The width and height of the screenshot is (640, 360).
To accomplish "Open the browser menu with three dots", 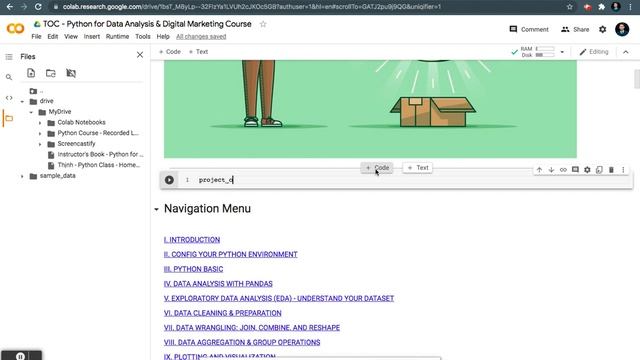I will (x=630, y=7).
